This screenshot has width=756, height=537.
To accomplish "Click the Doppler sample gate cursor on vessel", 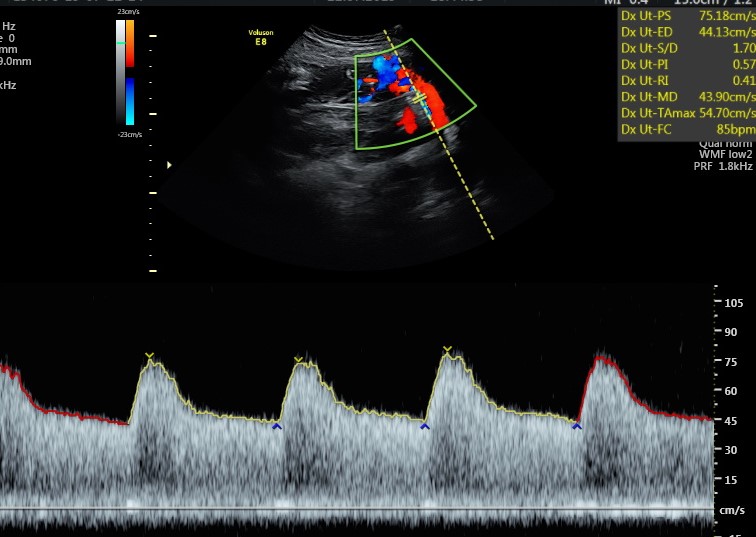I will [x=423, y=98].
